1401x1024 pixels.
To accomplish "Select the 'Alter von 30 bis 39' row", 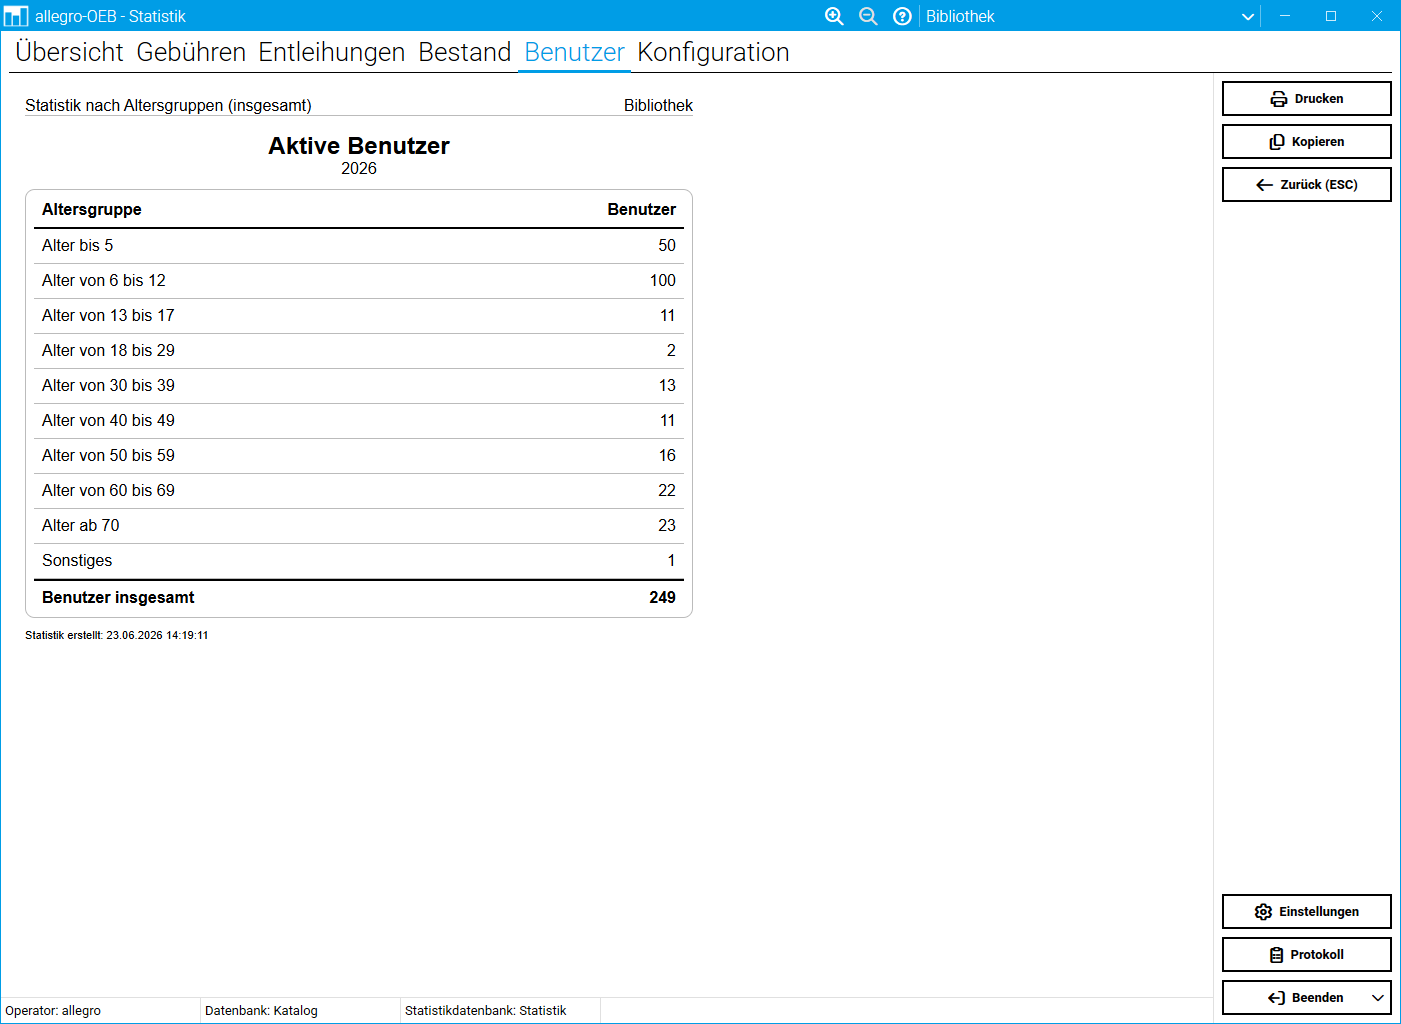I will pos(359,386).
